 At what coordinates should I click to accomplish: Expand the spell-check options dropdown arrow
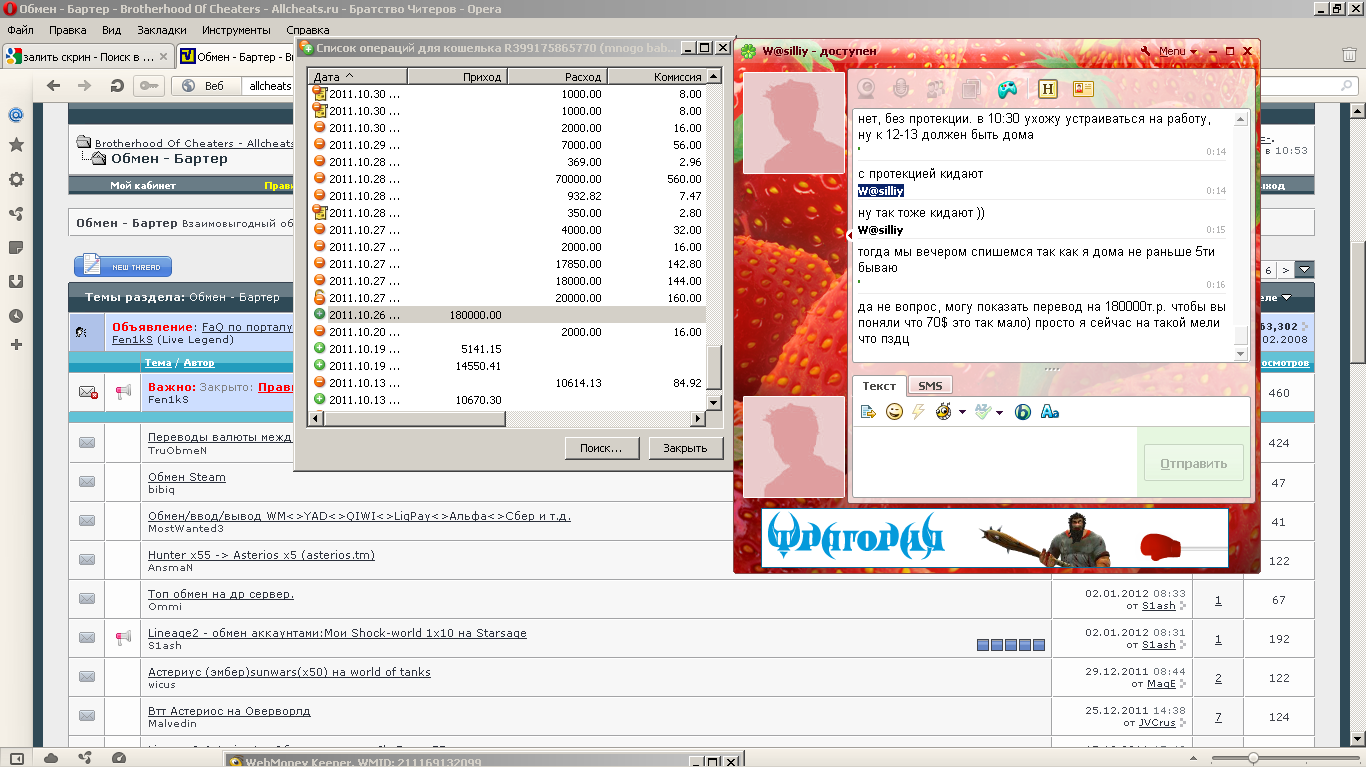999,412
